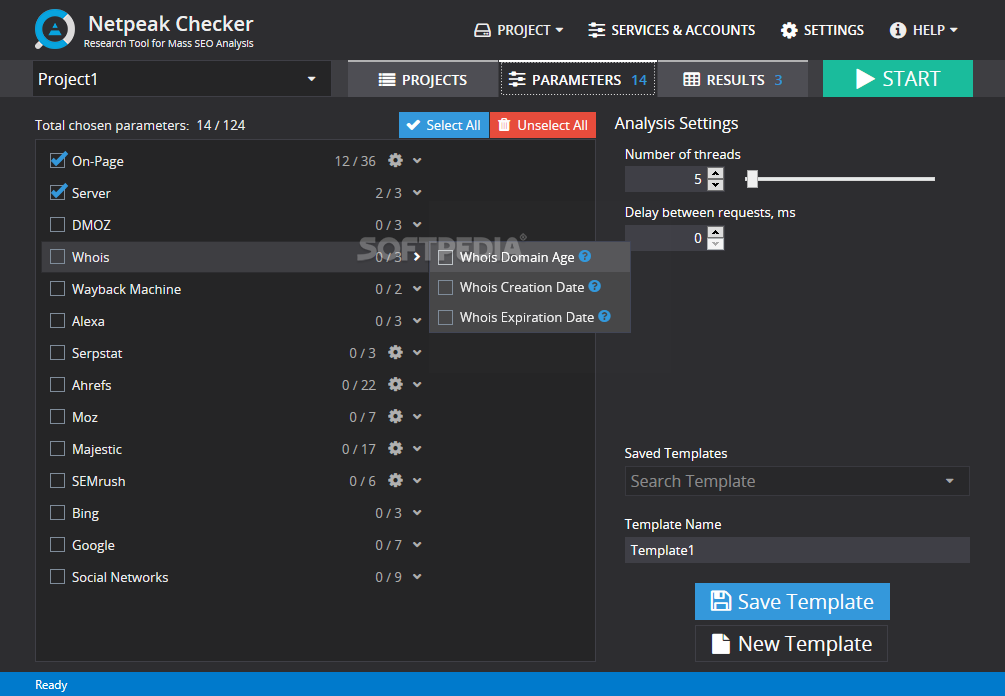The image size is (1005, 696).
Task: Click the Select All button
Action: [444, 125]
